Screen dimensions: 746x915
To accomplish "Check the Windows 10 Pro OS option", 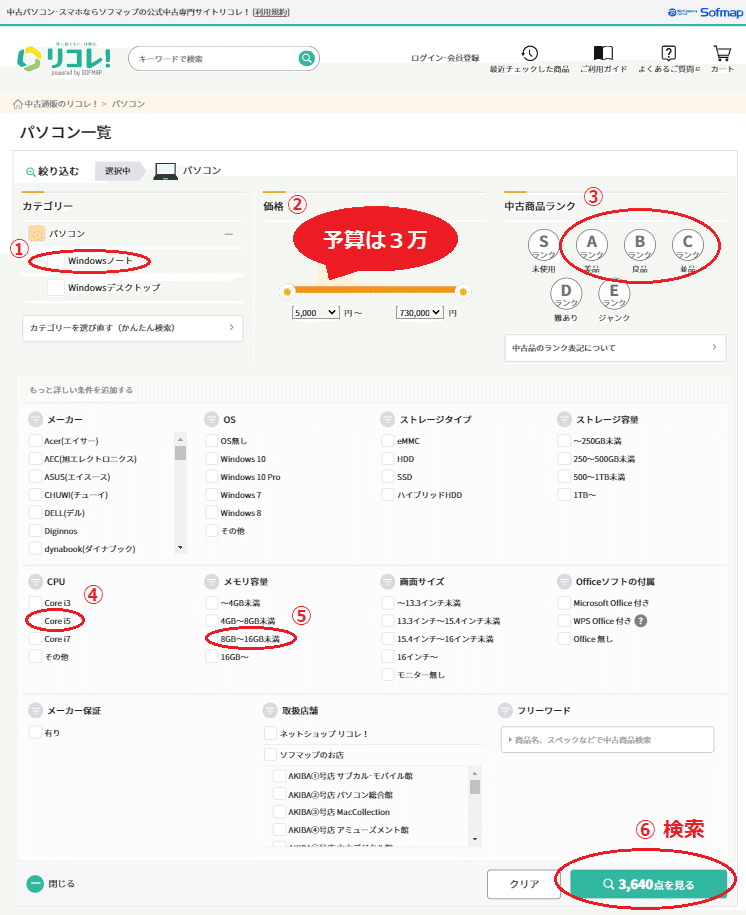I will (x=212, y=477).
